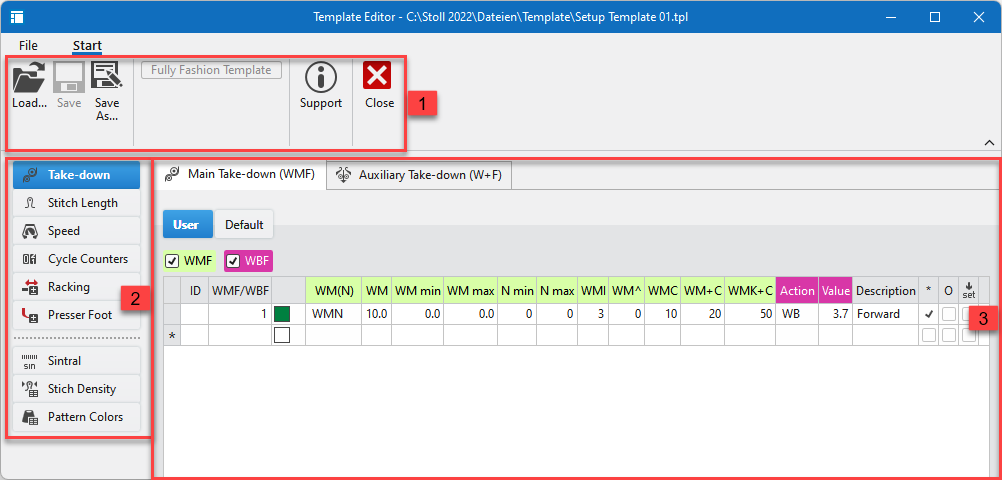The width and height of the screenshot is (1002, 480).
Task: Switch to the Default button
Action: tap(244, 225)
